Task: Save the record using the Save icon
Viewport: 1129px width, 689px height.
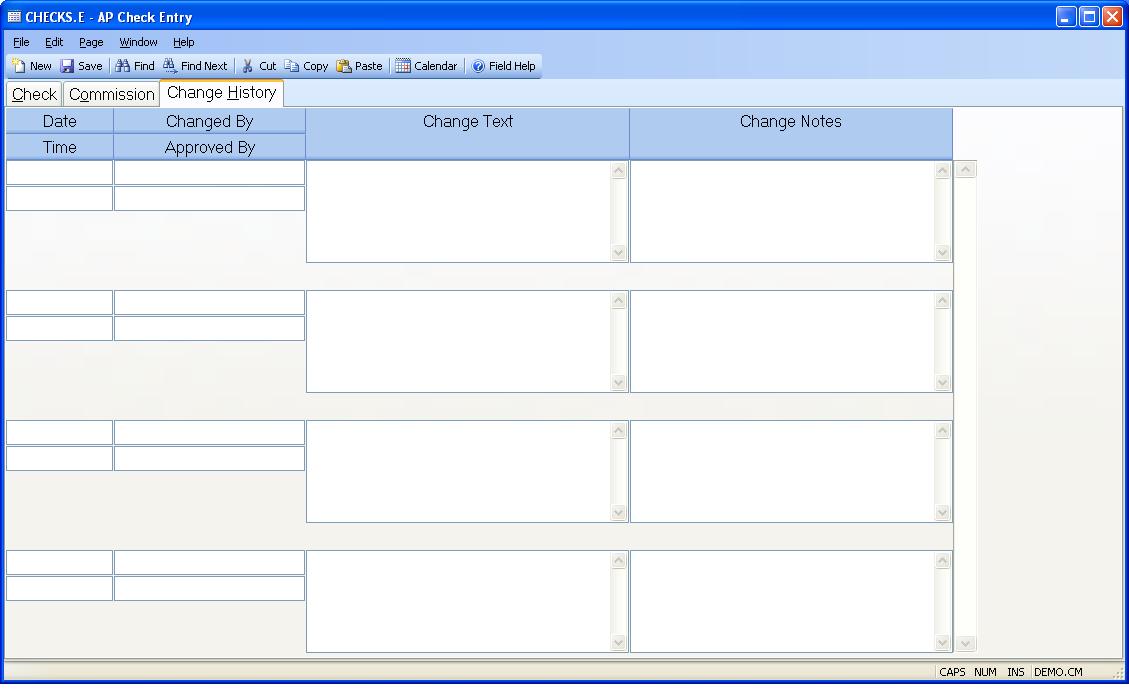Action: pyautogui.click(x=68, y=66)
